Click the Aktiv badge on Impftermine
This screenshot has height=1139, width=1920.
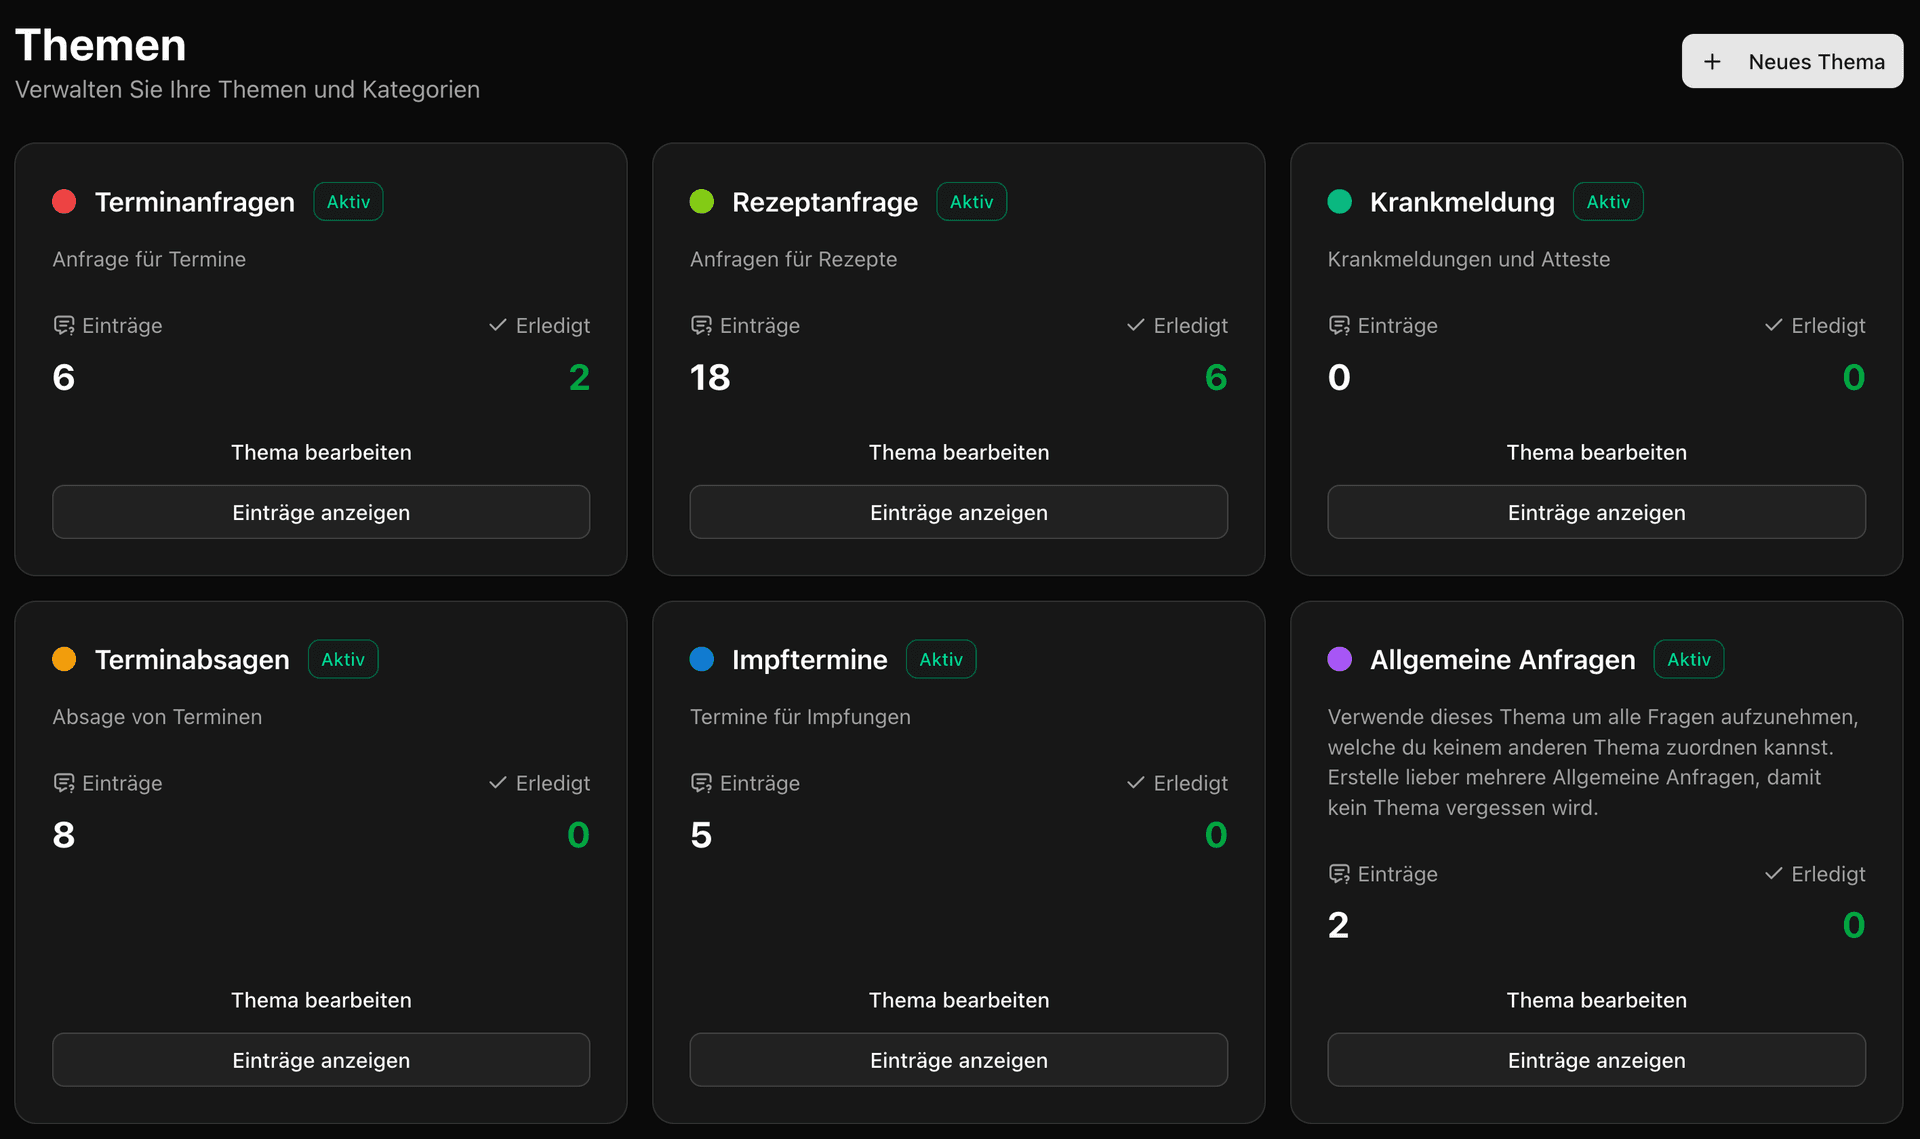click(941, 659)
